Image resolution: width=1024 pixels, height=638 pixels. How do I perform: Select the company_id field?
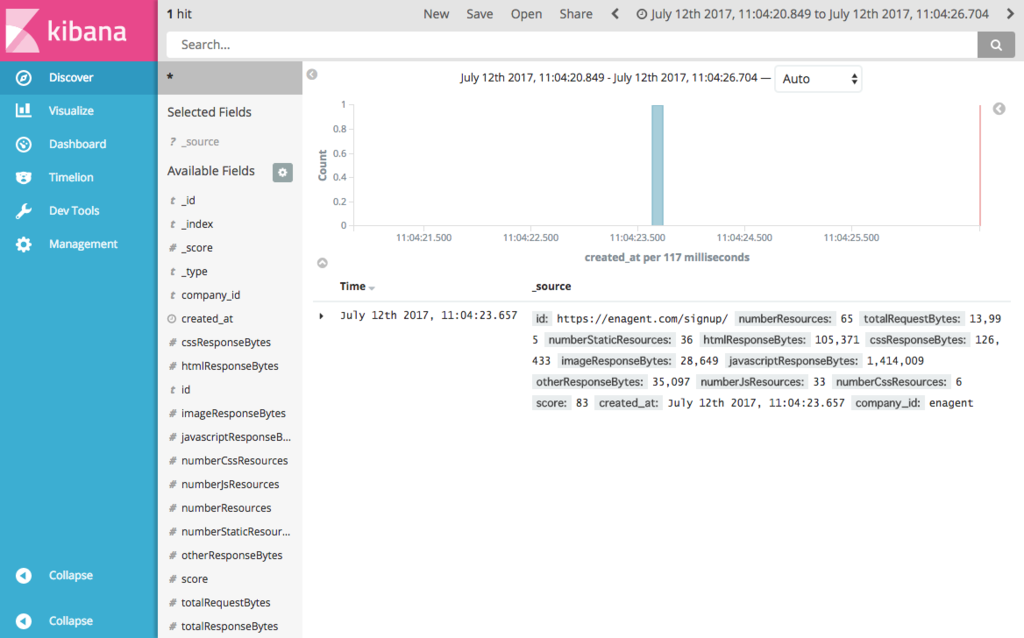click(210, 295)
